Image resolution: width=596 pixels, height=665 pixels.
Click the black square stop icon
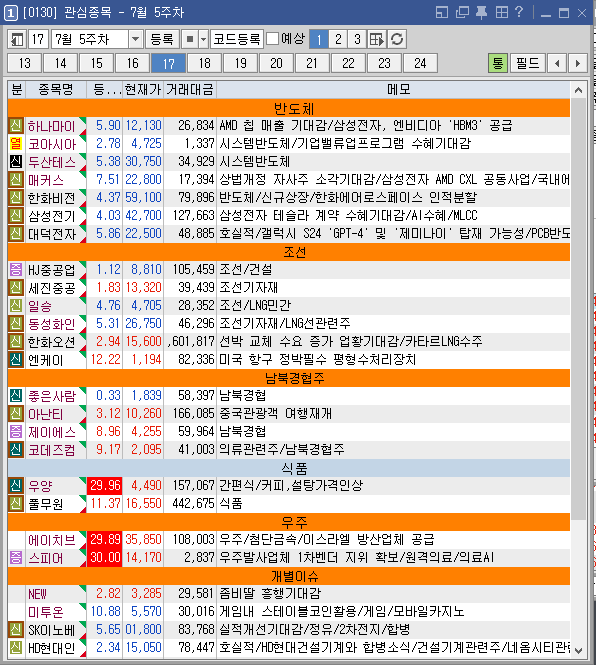click(190, 39)
